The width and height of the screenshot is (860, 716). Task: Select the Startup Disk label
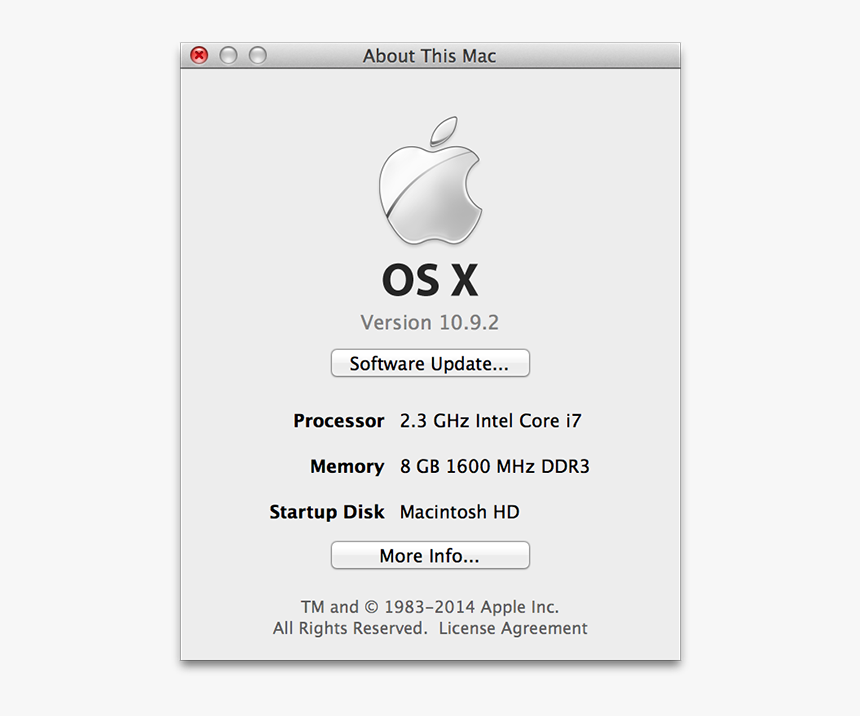(x=327, y=512)
